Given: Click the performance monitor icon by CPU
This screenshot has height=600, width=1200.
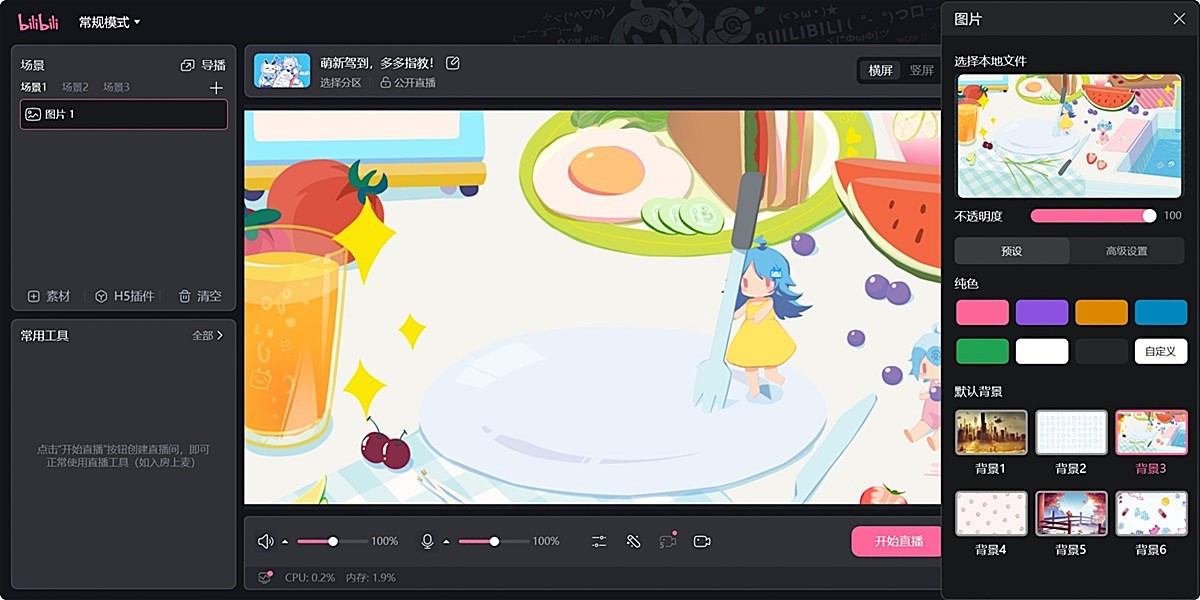Looking at the screenshot, I should [265, 577].
